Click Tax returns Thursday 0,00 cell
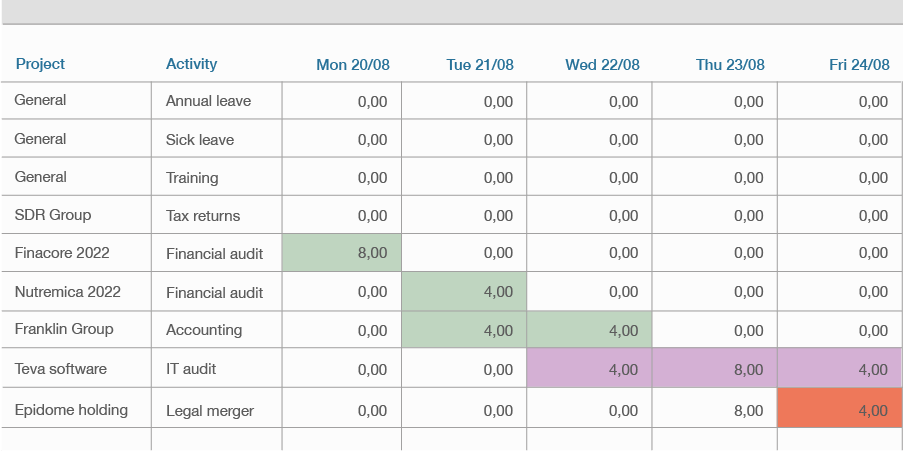 point(715,215)
